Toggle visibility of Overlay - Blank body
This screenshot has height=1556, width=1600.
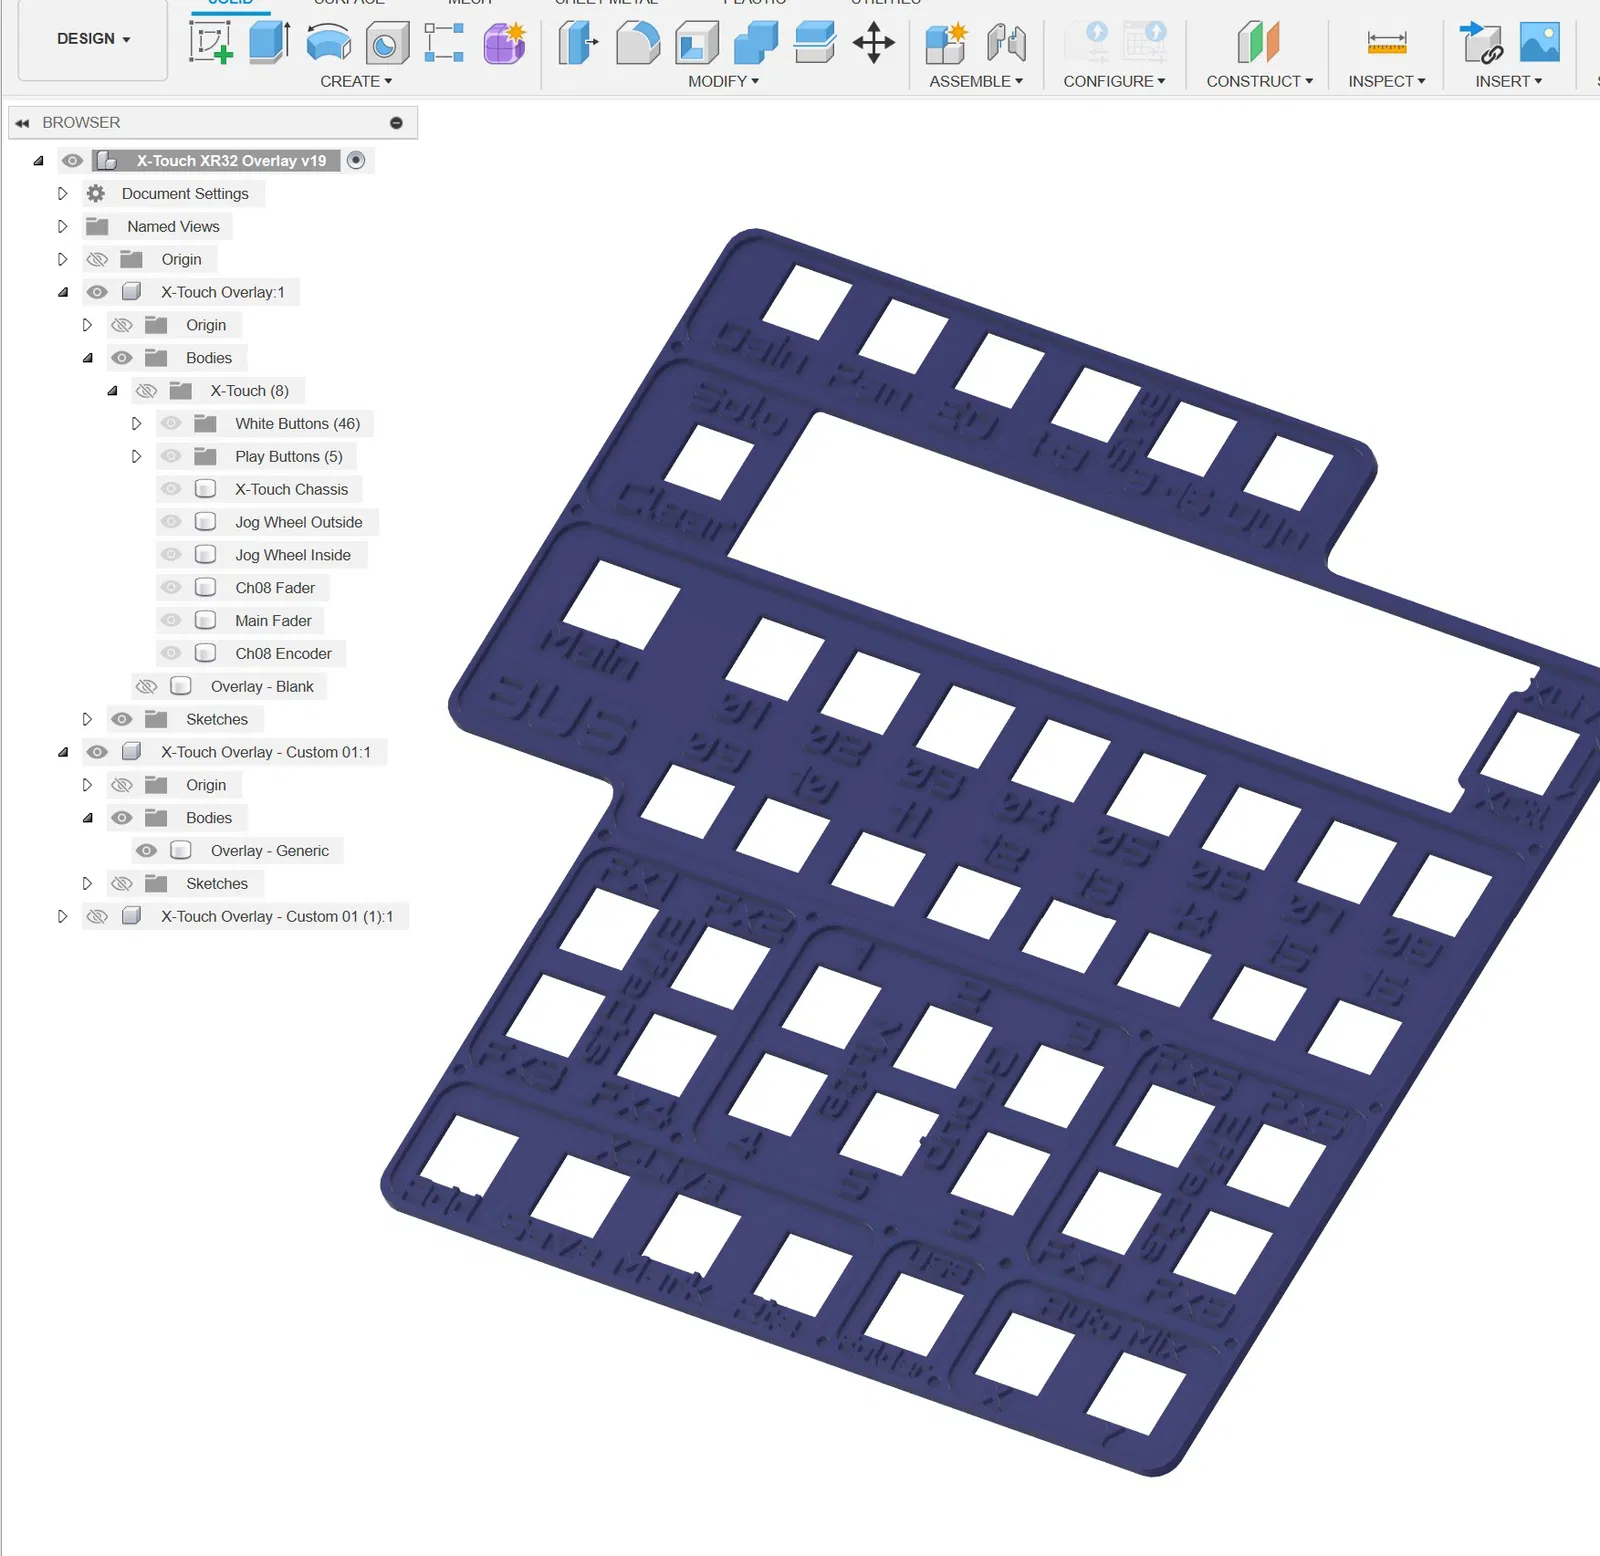point(146,687)
